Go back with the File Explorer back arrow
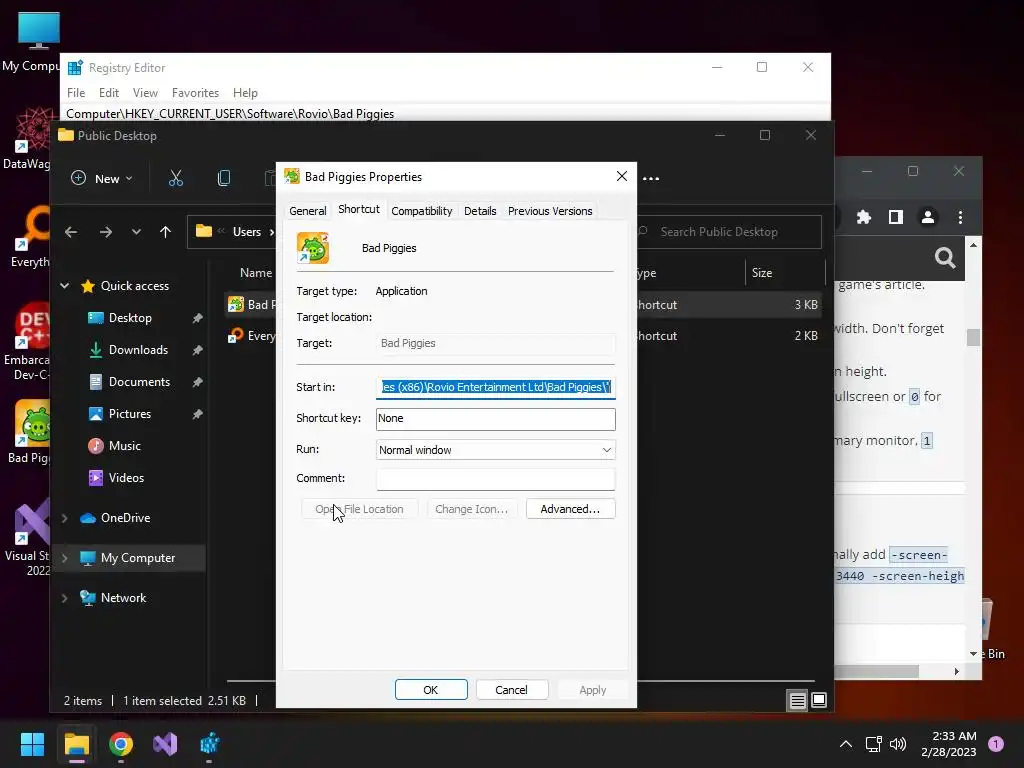 71,232
